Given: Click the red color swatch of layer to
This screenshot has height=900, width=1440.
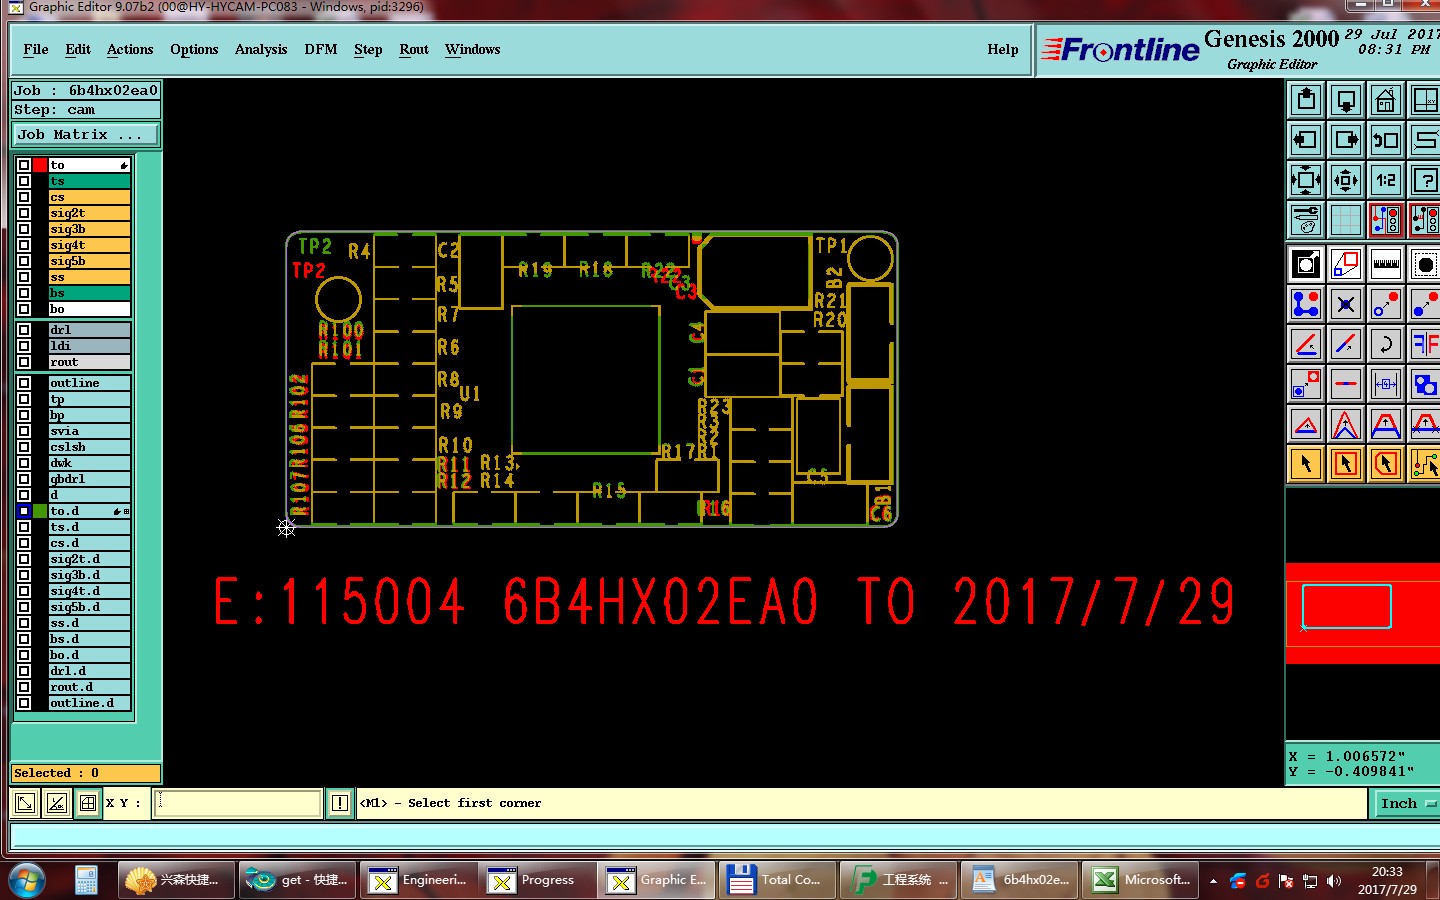Looking at the screenshot, I should [x=40, y=165].
